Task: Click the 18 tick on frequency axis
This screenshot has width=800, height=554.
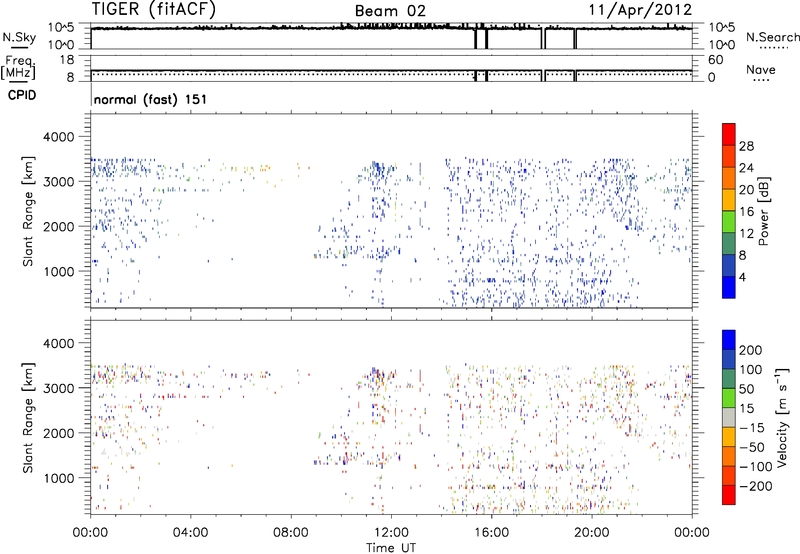Action: 67,60
